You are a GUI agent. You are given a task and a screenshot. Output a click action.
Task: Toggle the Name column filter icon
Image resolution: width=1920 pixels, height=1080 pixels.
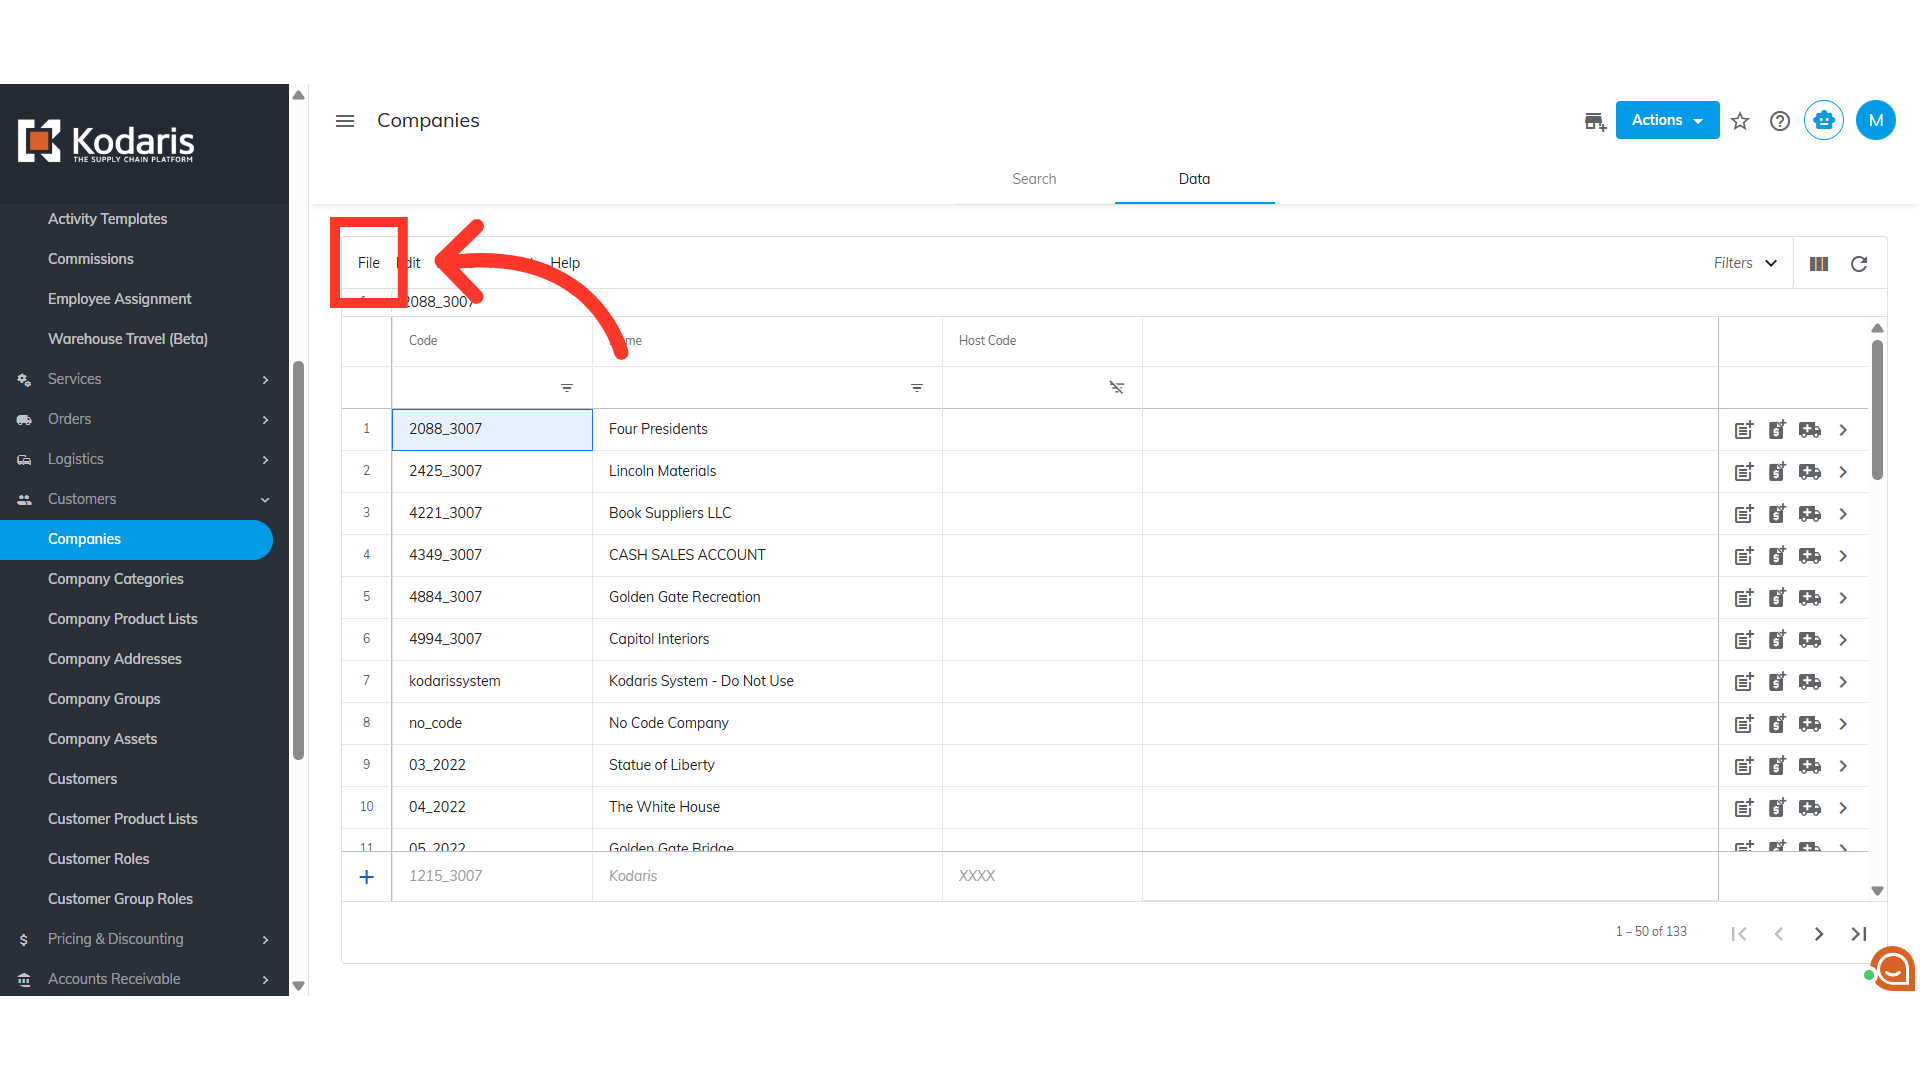coord(917,388)
